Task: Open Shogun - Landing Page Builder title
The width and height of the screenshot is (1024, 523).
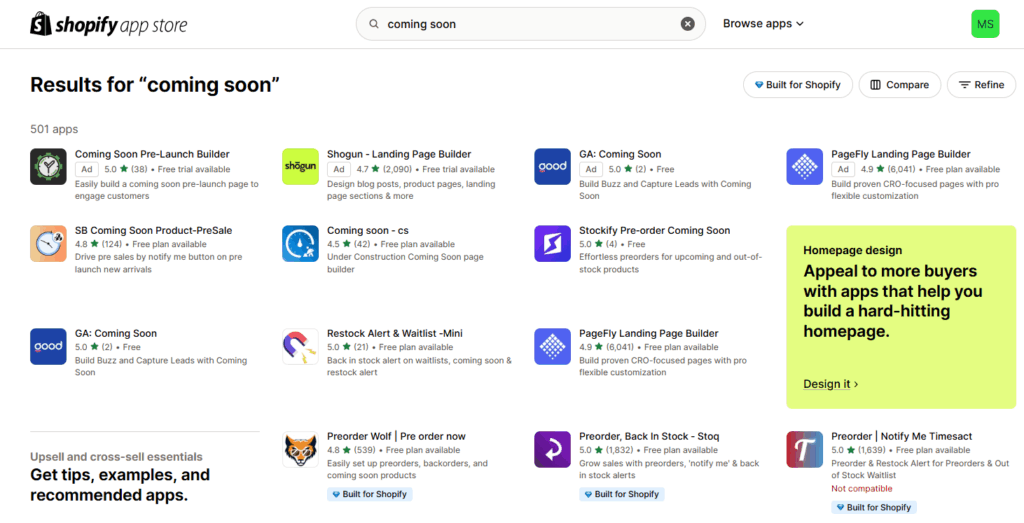Action: pyautogui.click(x=399, y=154)
